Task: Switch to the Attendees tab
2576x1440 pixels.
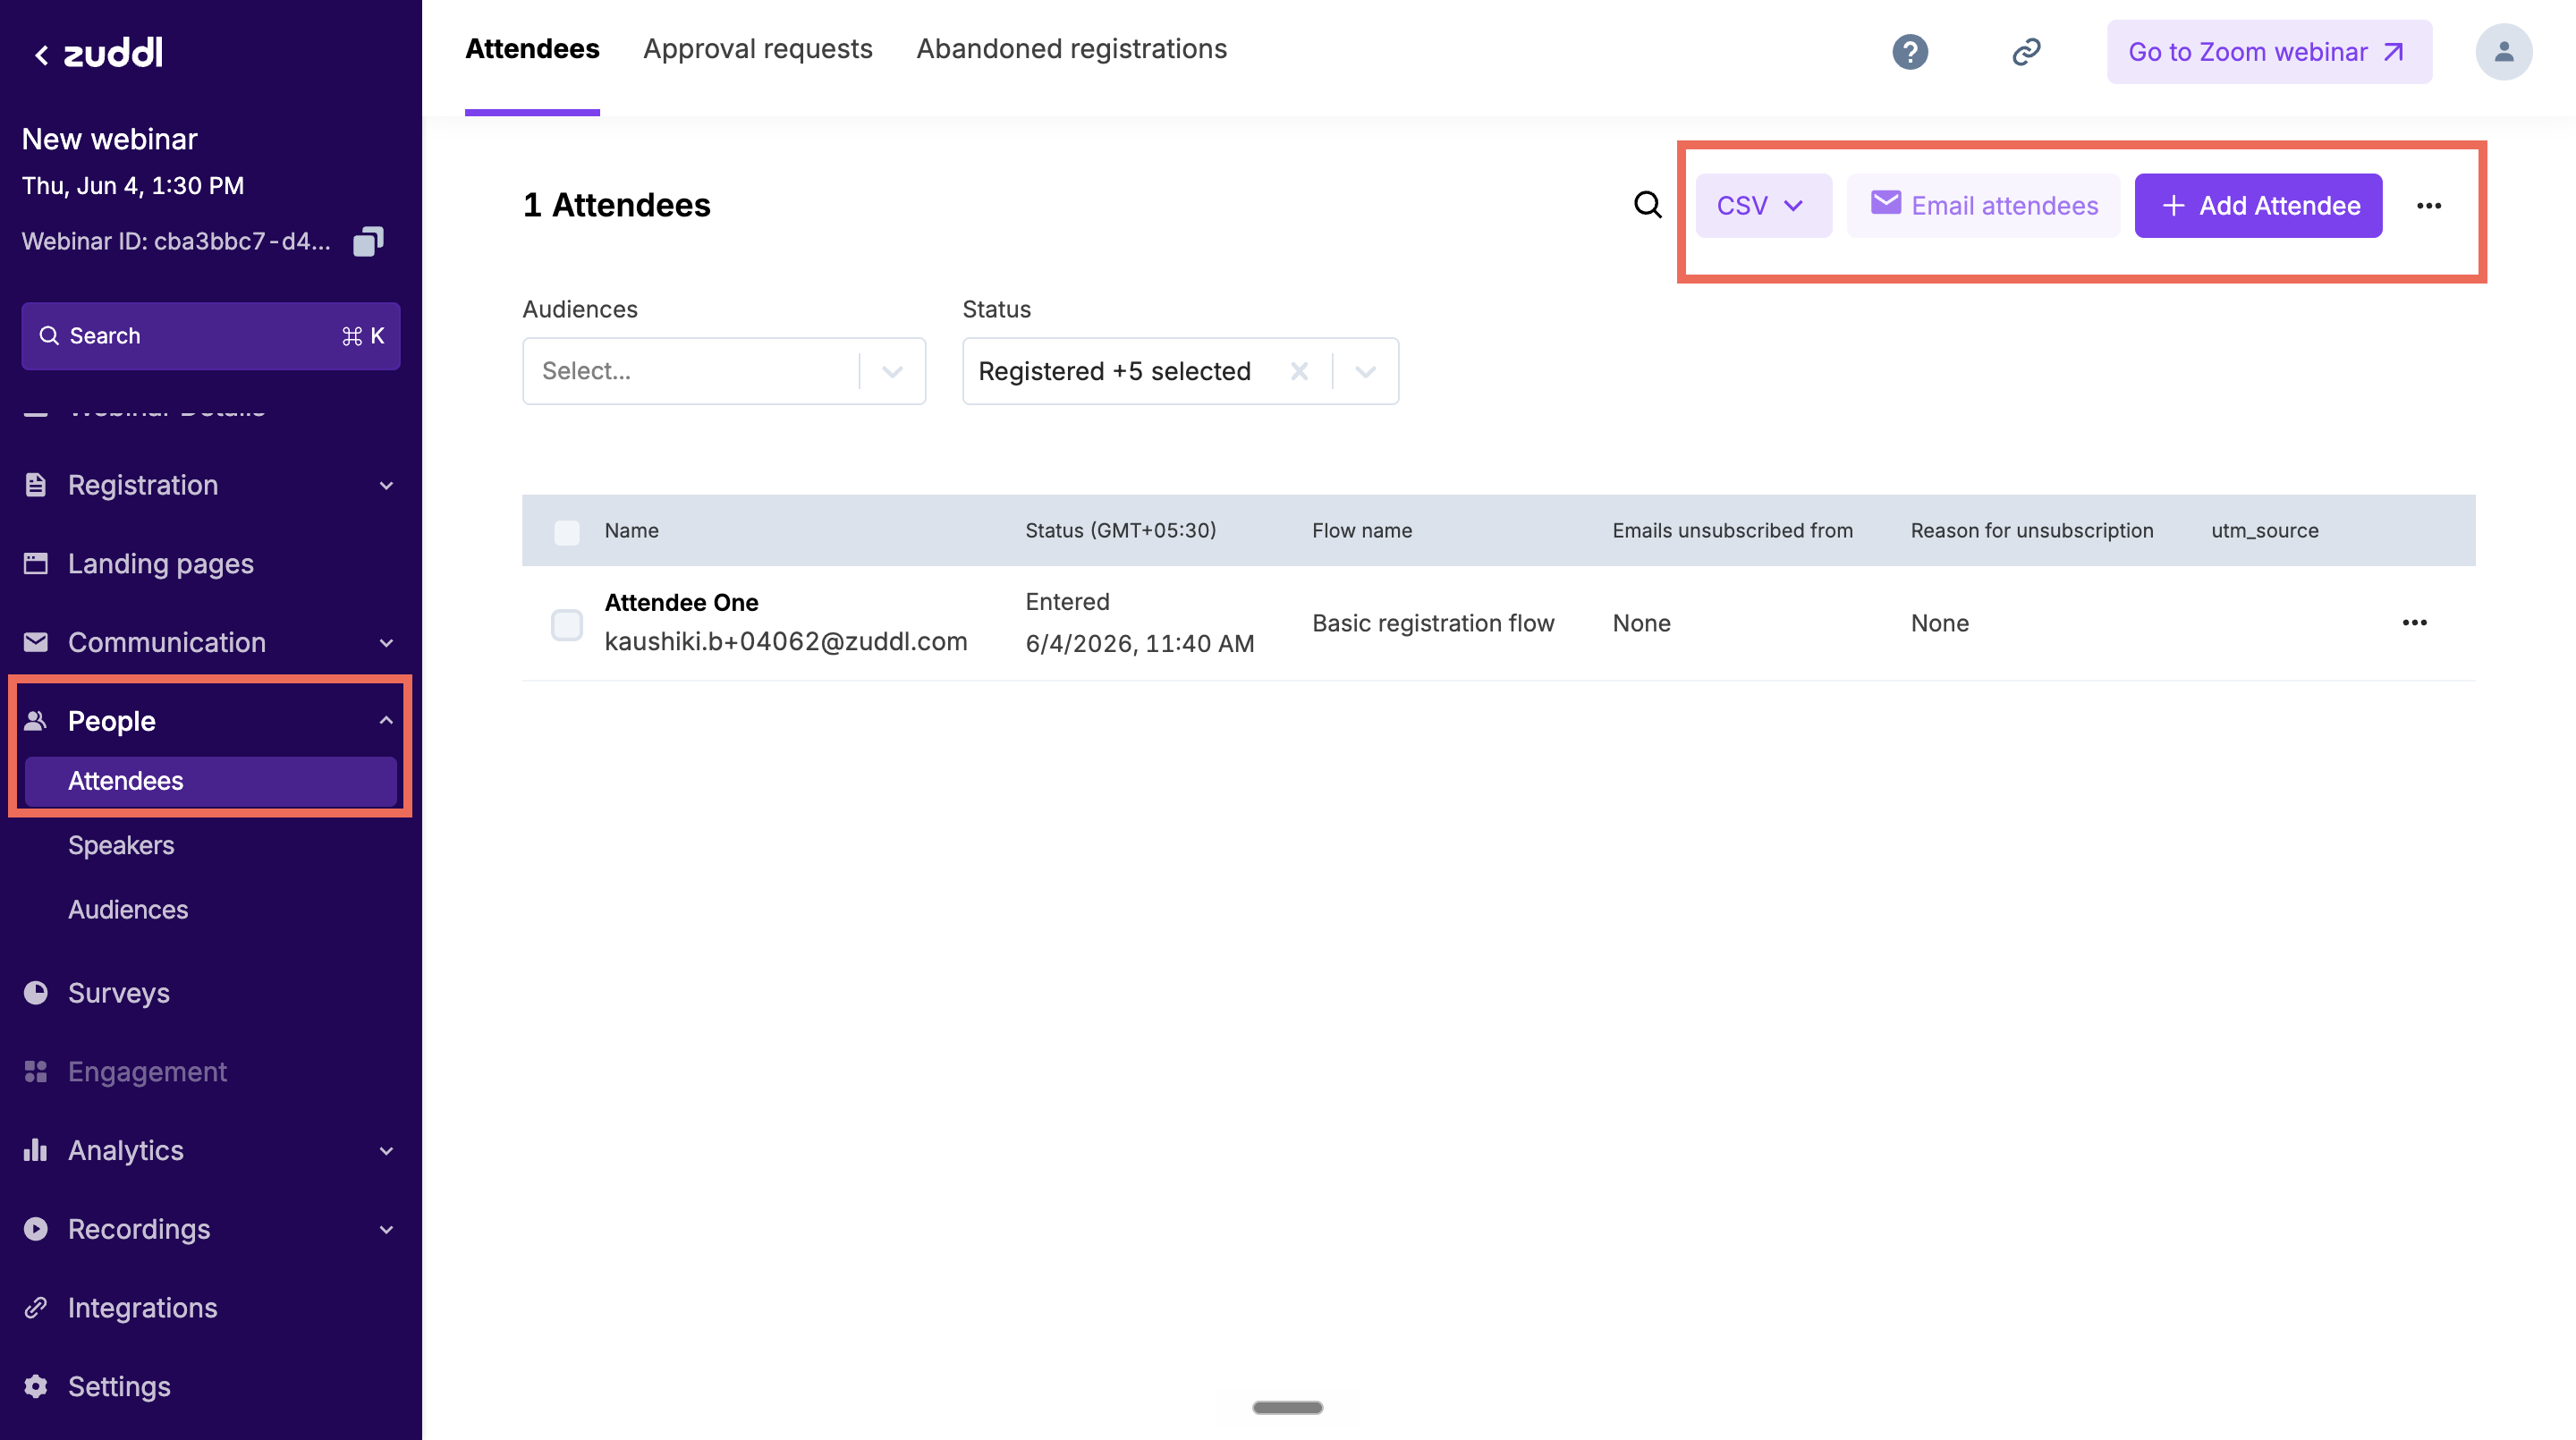Action: click(x=532, y=49)
